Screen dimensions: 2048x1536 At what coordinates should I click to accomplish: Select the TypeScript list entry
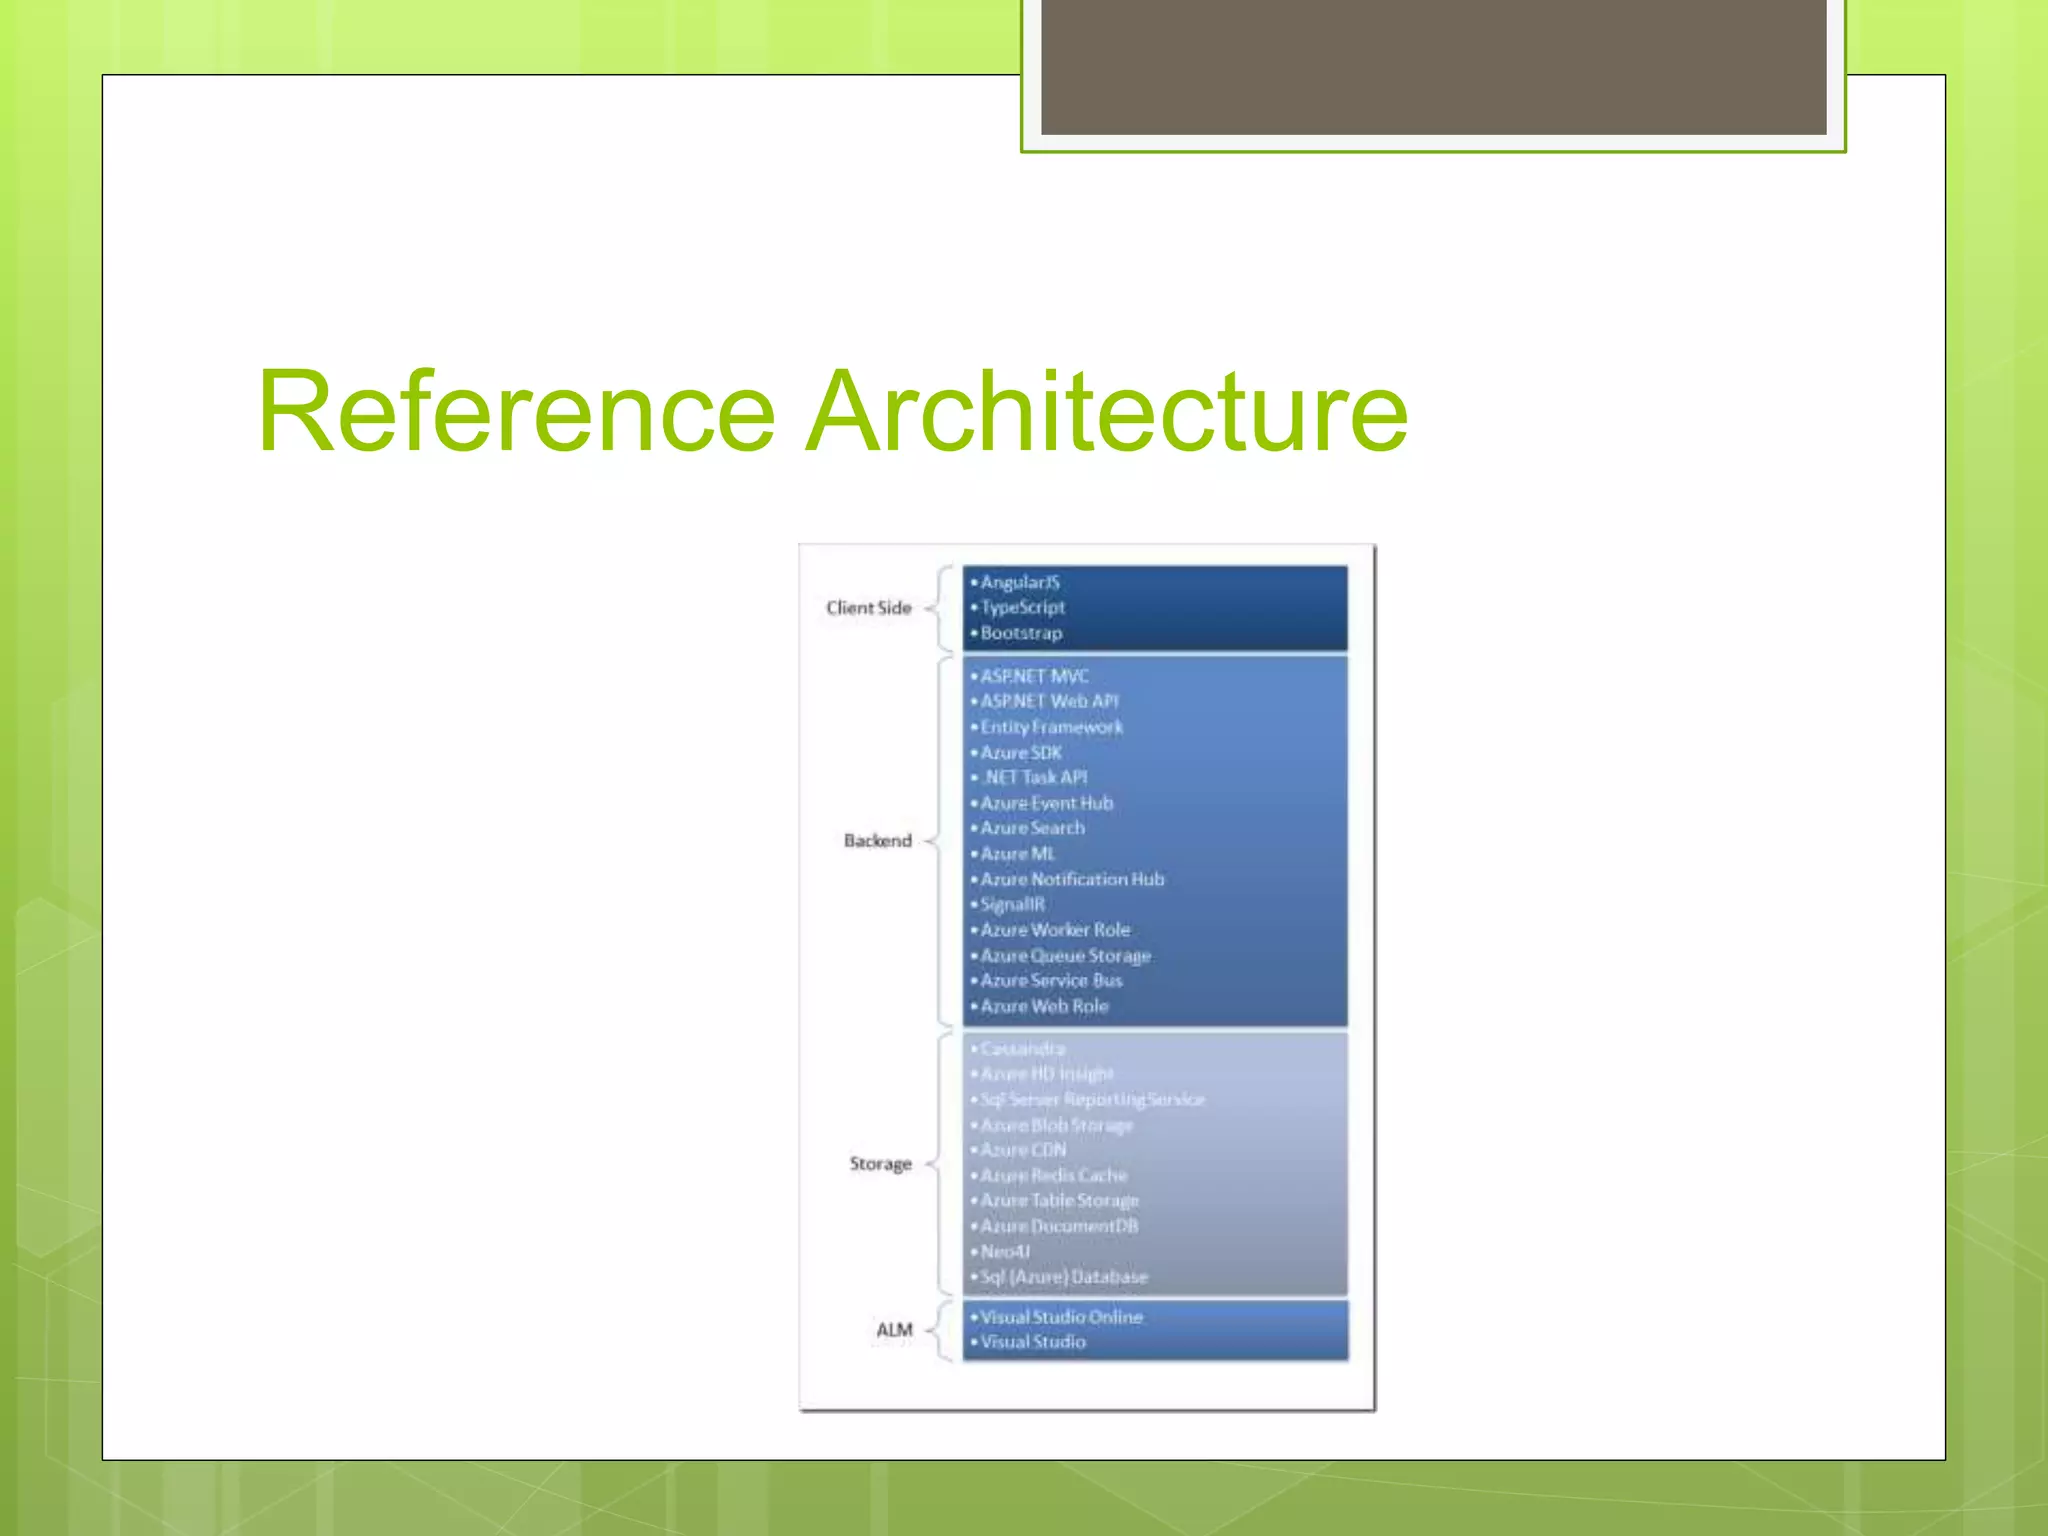click(x=1022, y=607)
